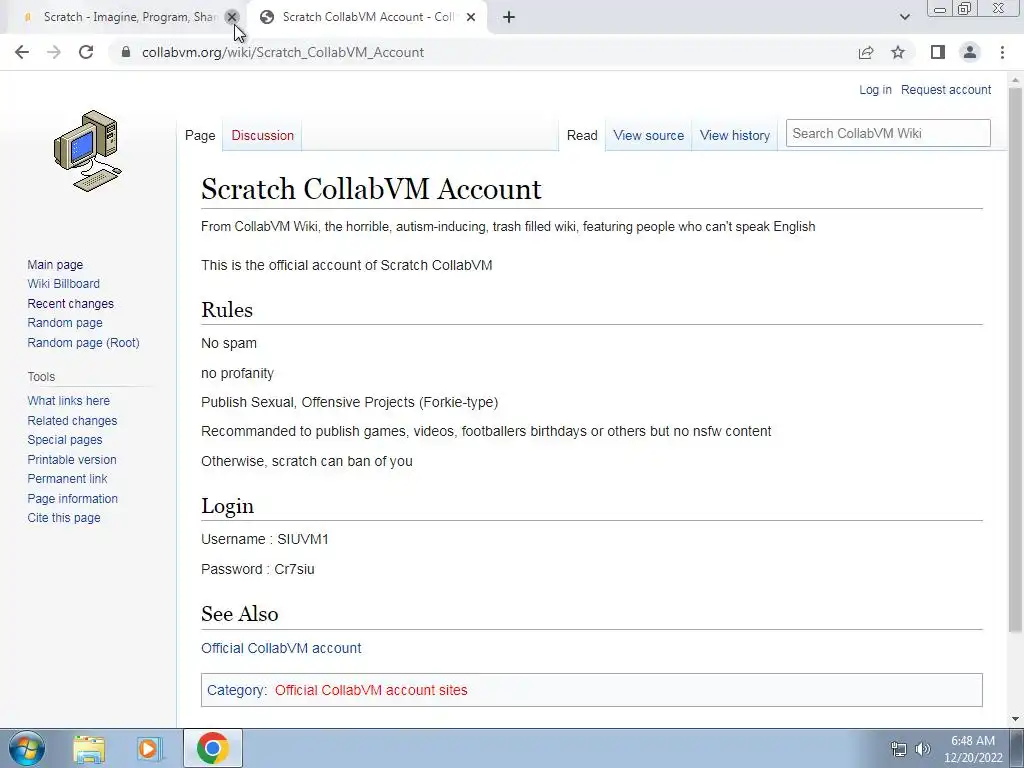Select the Page tab
The image size is (1024, 768).
200,135
